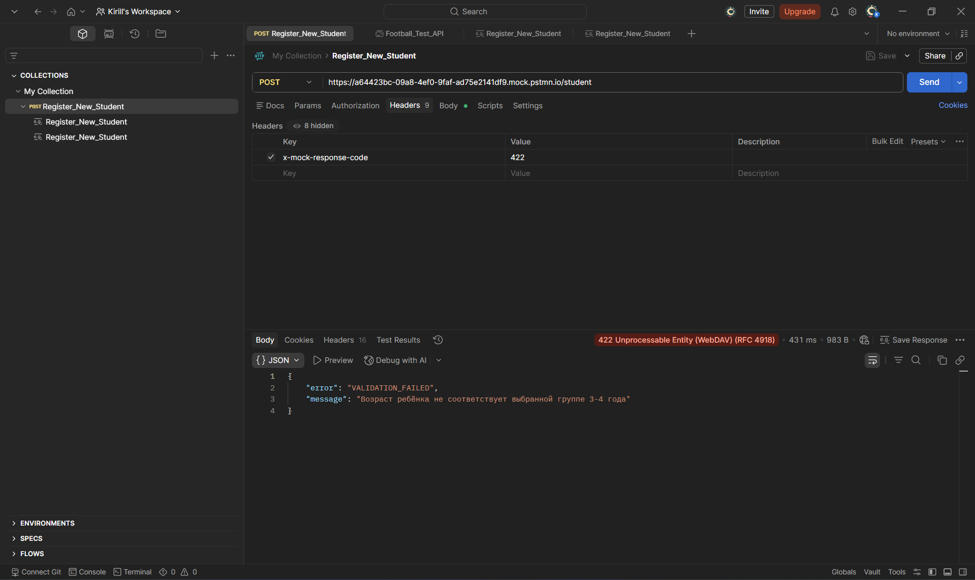Open the Files folder icon in sidebar
This screenshot has height=580, width=975.
pyautogui.click(x=160, y=34)
